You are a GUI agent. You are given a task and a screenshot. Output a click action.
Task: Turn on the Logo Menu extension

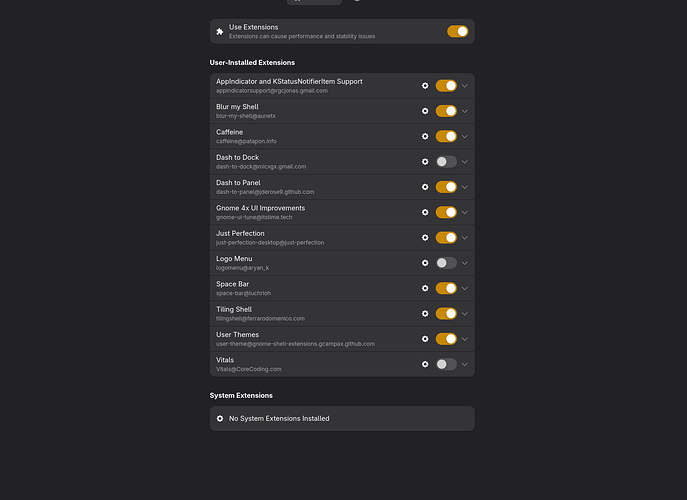pyautogui.click(x=446, y=263)
